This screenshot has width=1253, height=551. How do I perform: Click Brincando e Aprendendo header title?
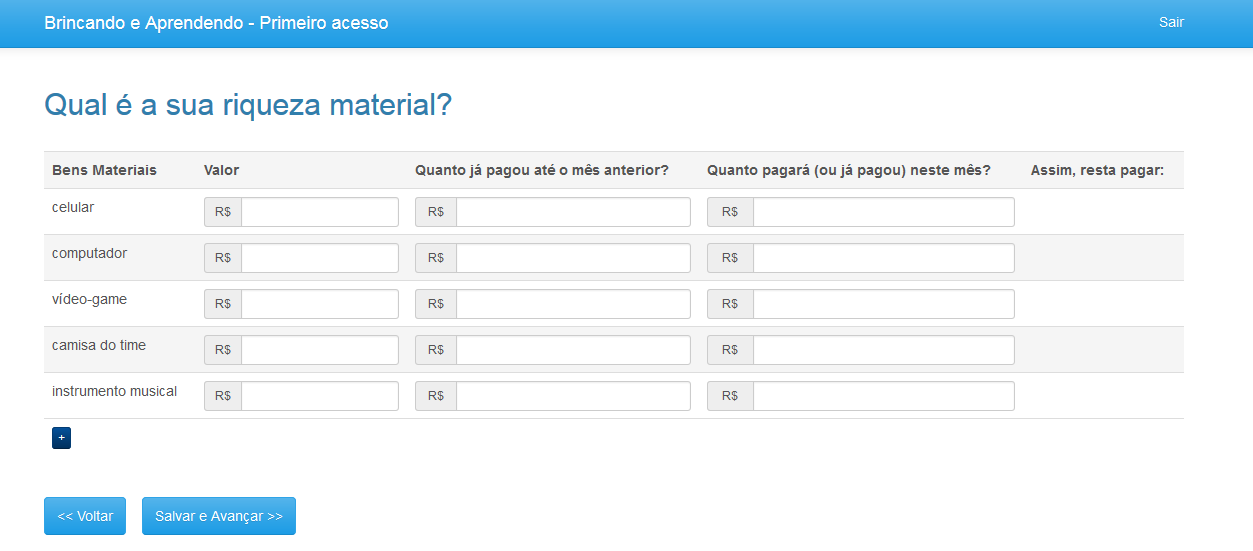[216, 23]
